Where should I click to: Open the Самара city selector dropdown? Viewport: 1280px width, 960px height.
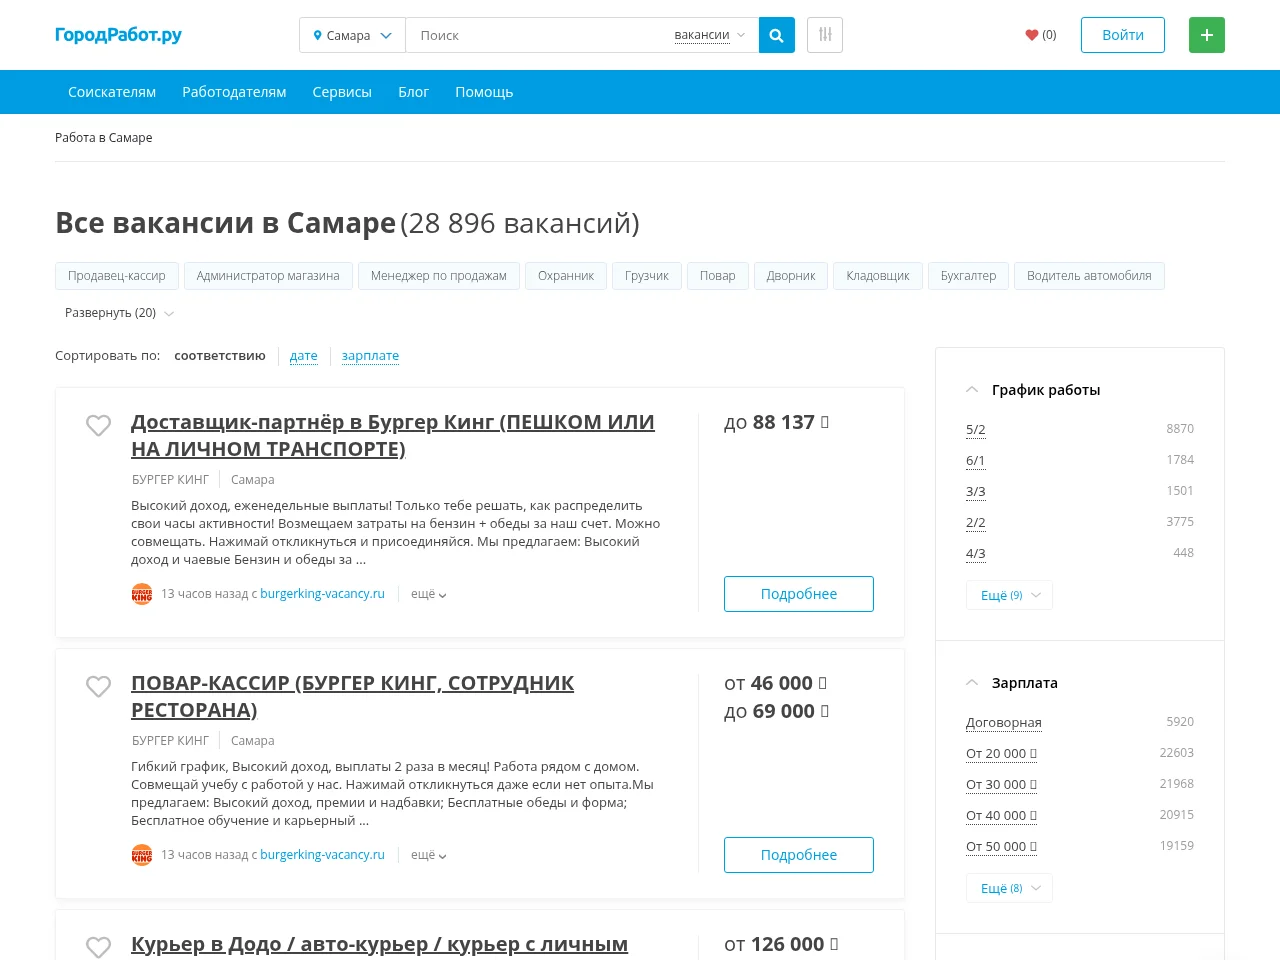pyautogui.click(x=352, y=35)
